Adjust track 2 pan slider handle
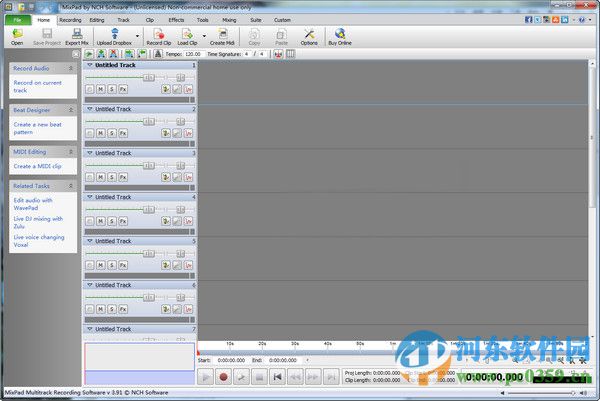This screenshot has width=600, height=401. click(181, 122)
